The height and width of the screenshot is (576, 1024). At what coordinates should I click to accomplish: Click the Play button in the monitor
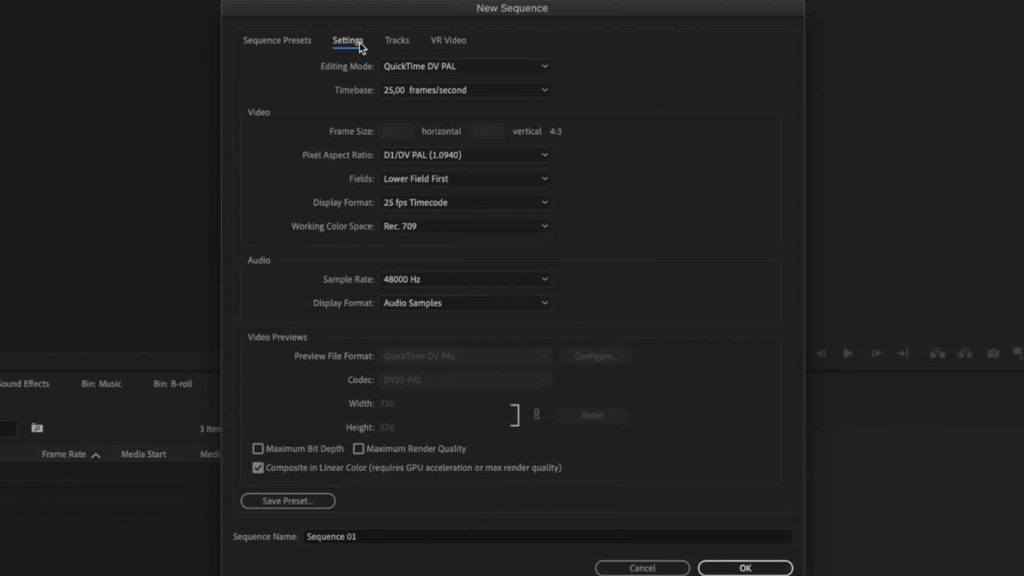point(848,353)
